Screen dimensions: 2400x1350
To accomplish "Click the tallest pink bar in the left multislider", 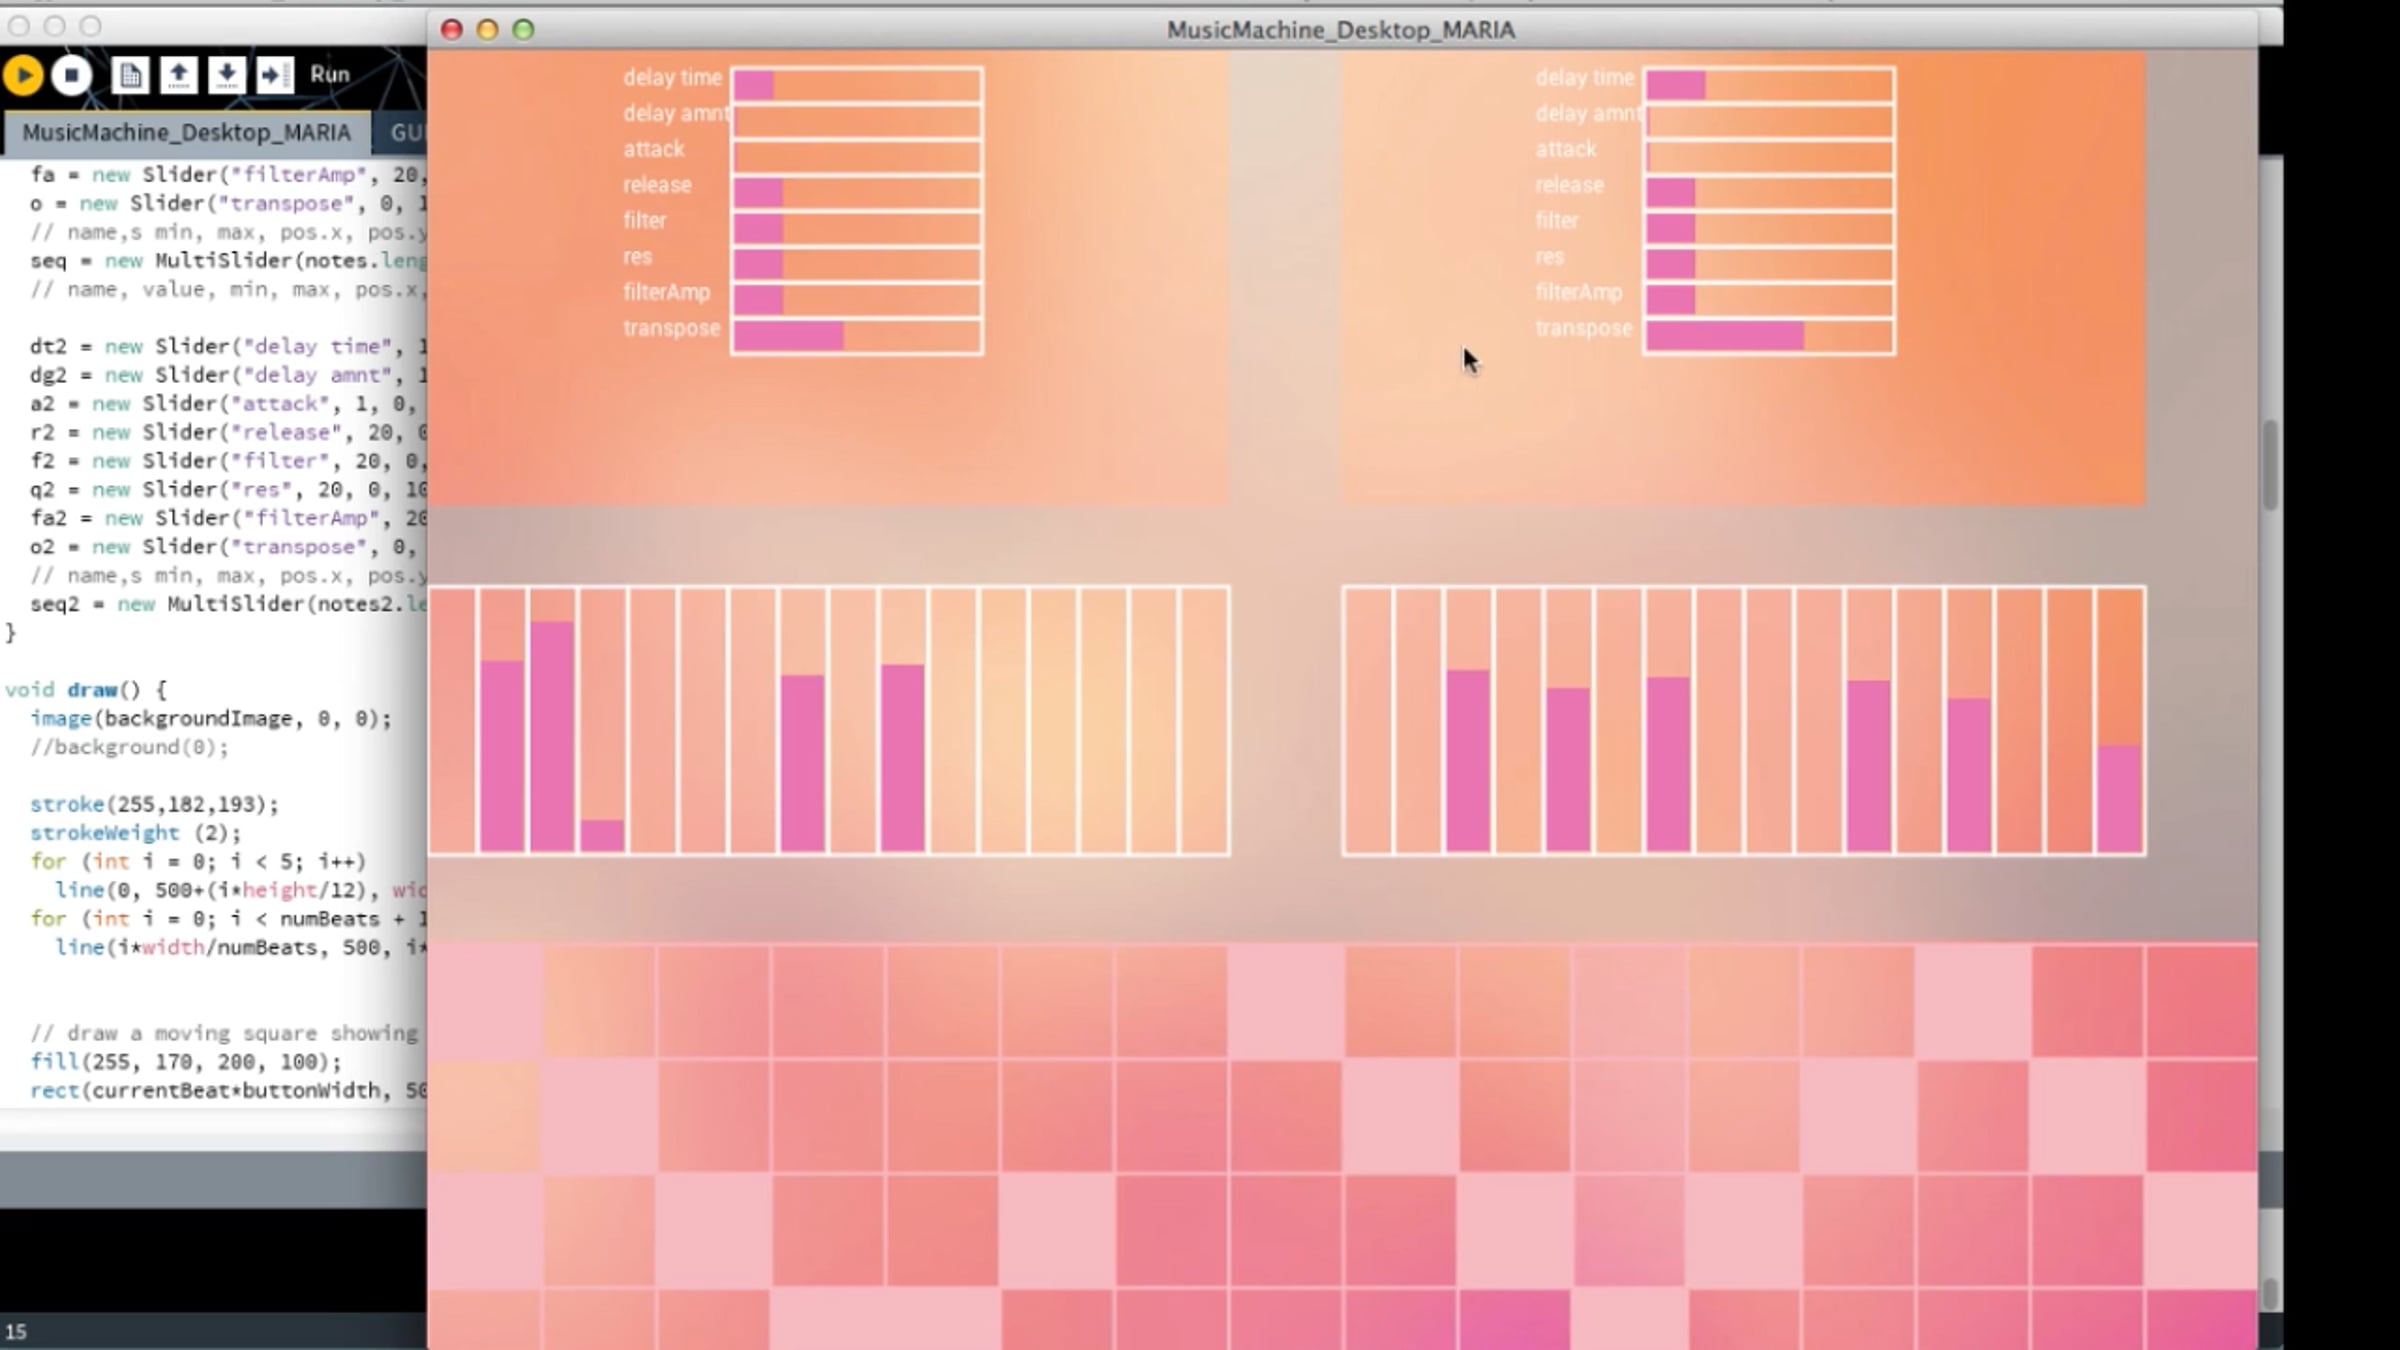I will (x=552, y=735).
